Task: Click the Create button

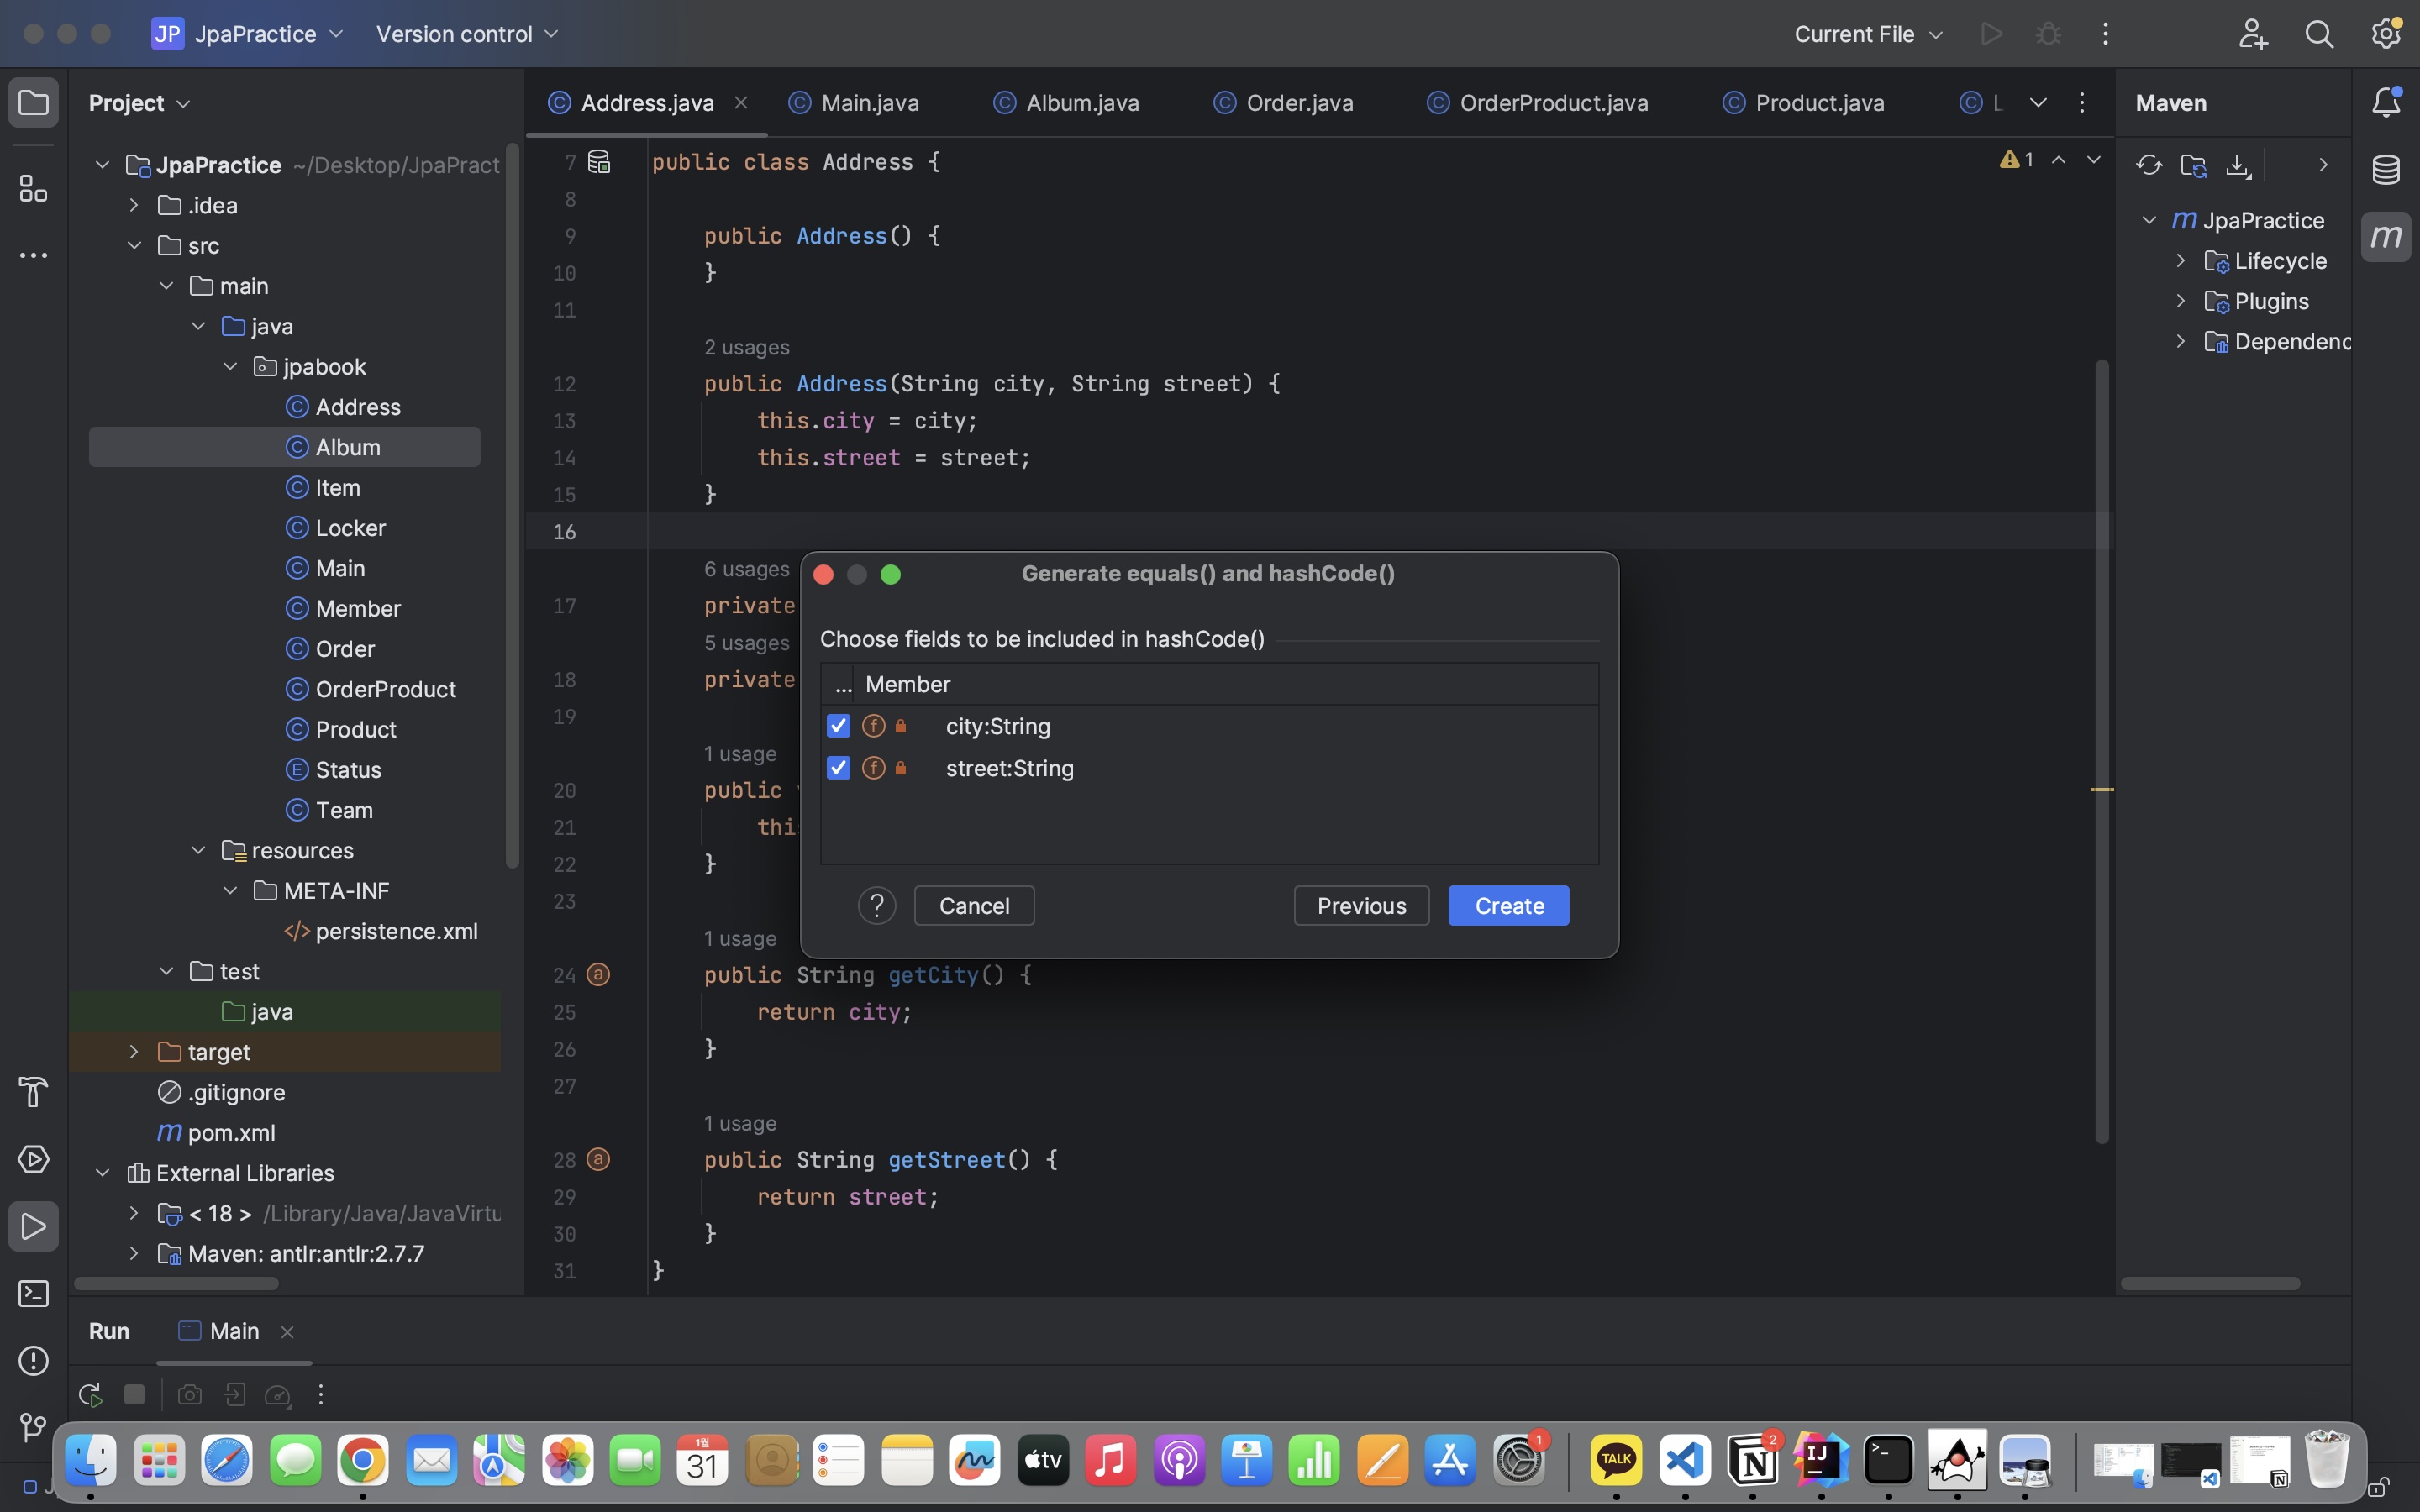Action: point(1507,906)
